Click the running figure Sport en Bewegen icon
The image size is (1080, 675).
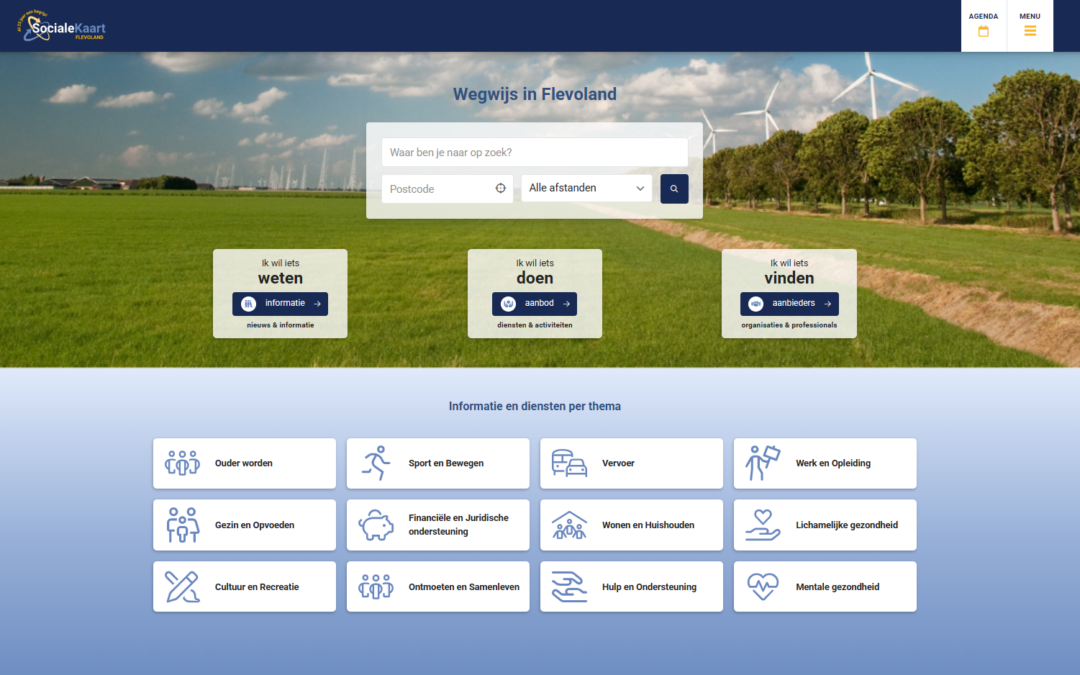click(376, 463)
